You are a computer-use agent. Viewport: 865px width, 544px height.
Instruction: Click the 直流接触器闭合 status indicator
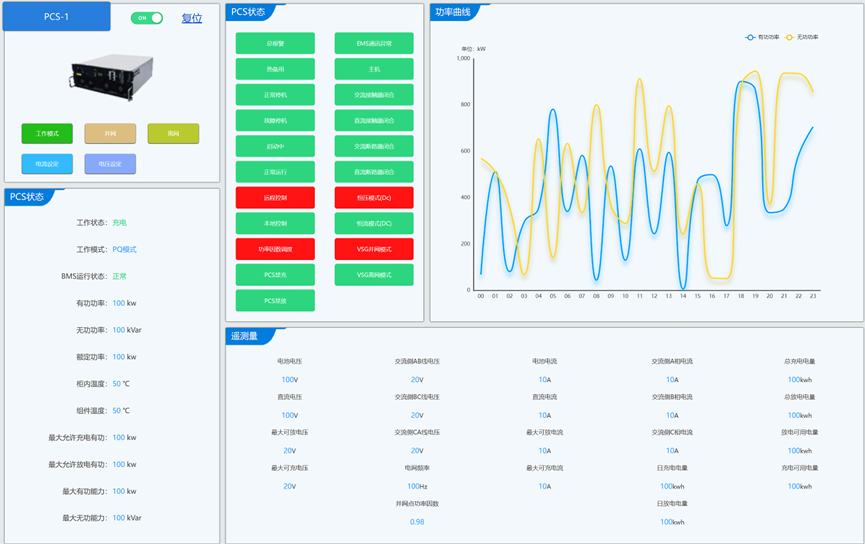point(374,120)
